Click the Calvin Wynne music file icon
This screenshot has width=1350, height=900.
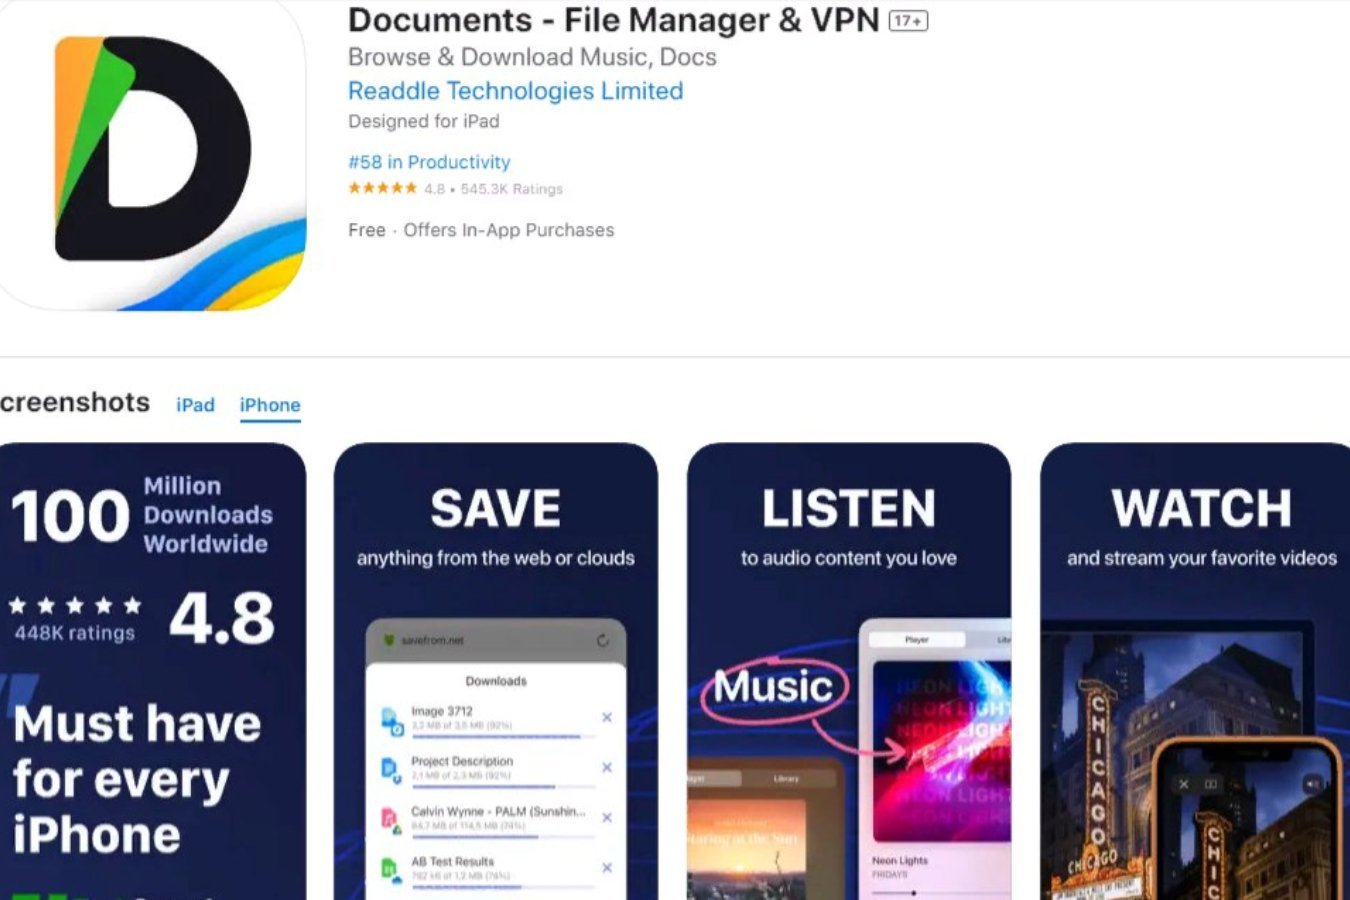tap(391, 820)
